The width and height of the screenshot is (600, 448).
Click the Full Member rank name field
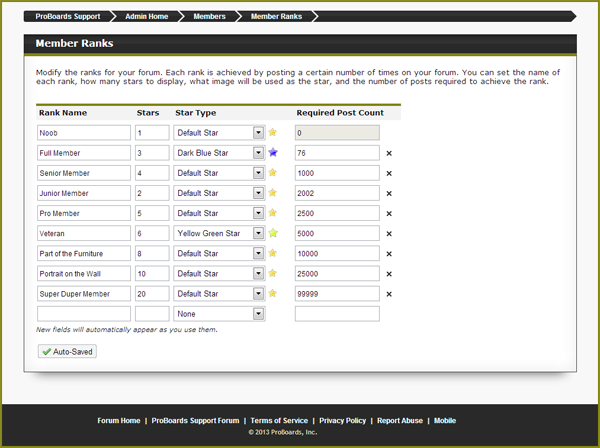pos(84,153)
